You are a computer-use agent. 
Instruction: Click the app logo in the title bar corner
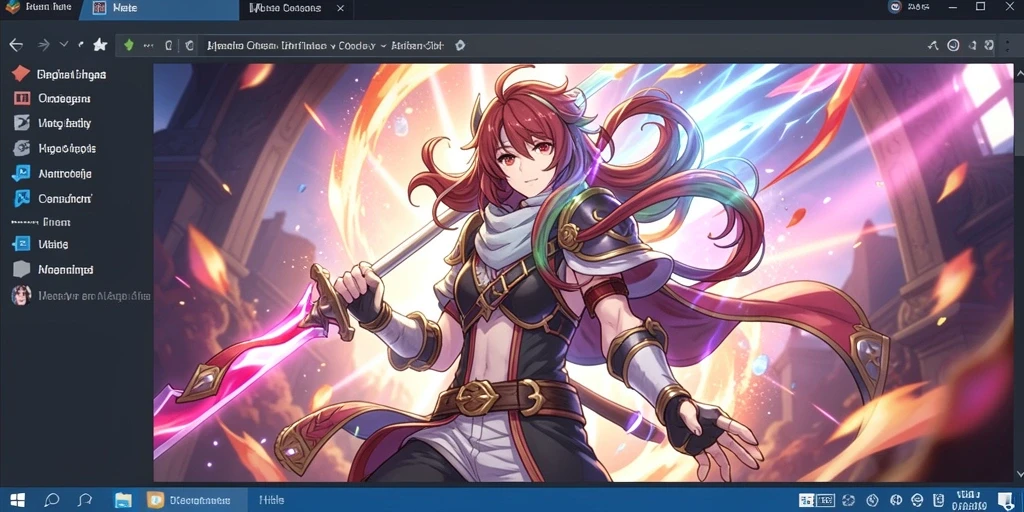[x=12, y=8]
